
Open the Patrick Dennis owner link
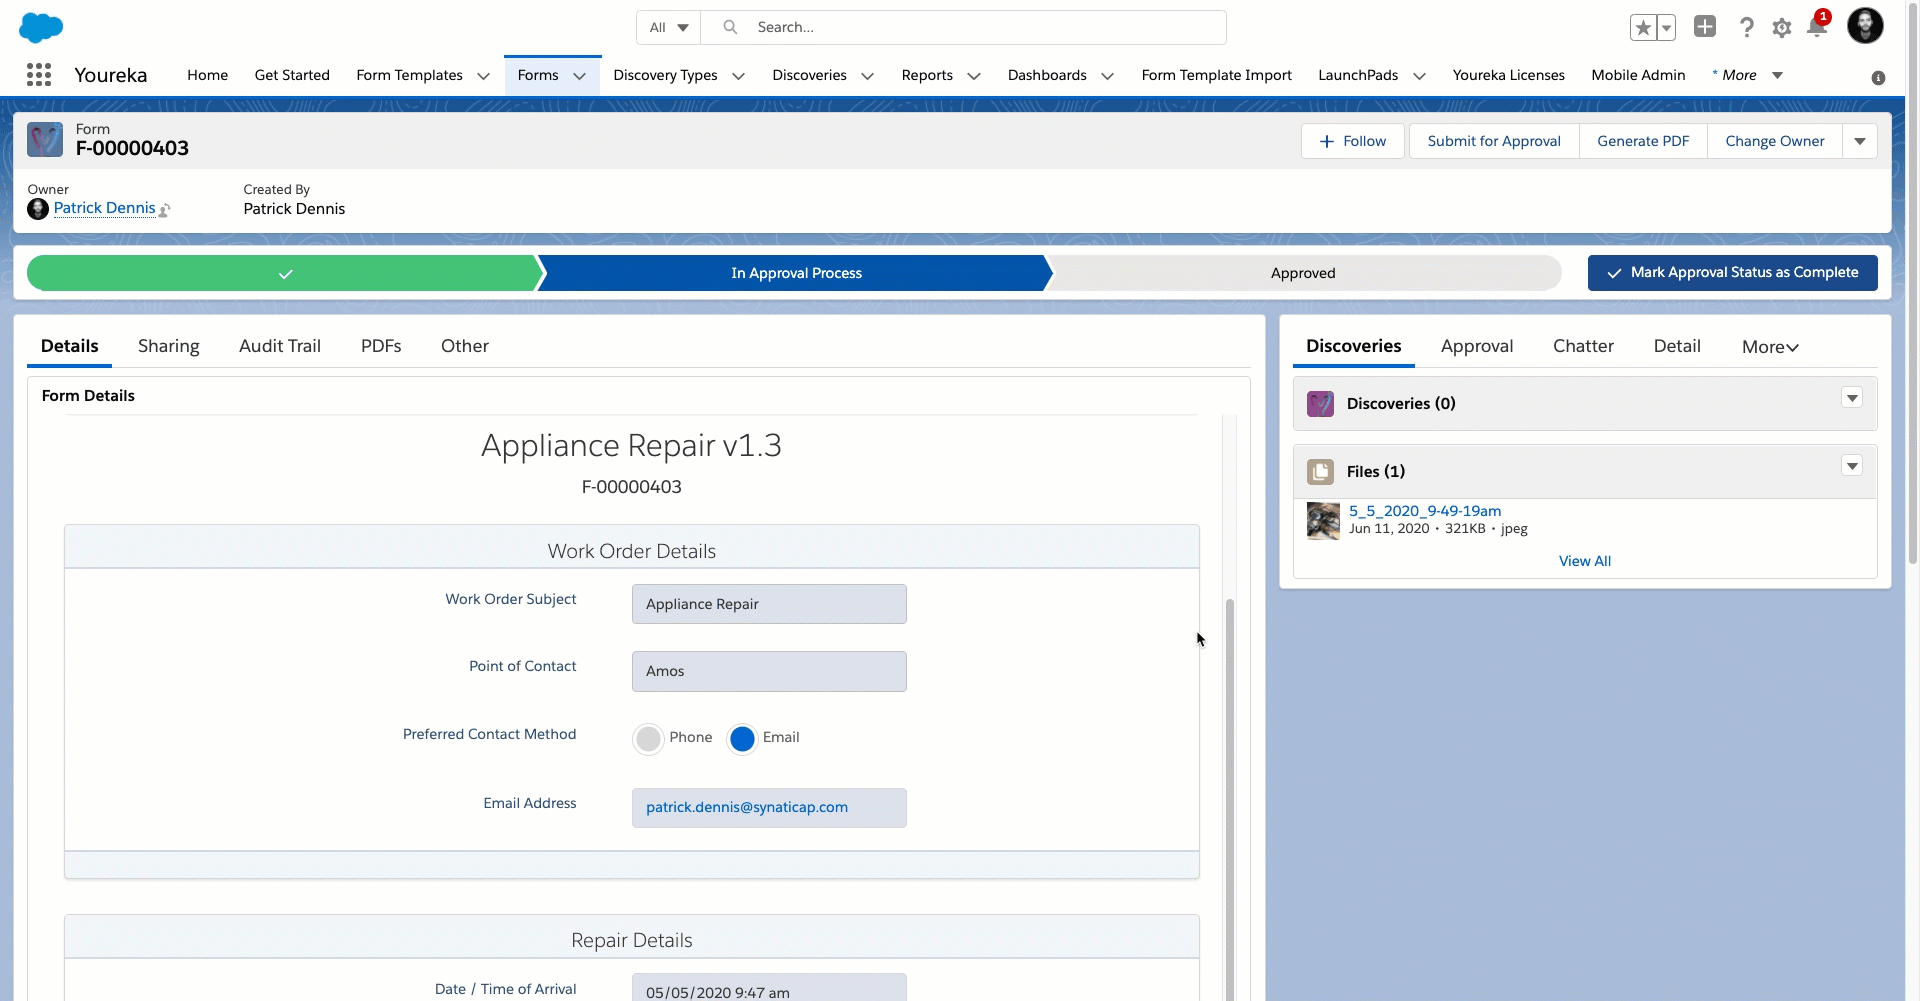[104, 208]
